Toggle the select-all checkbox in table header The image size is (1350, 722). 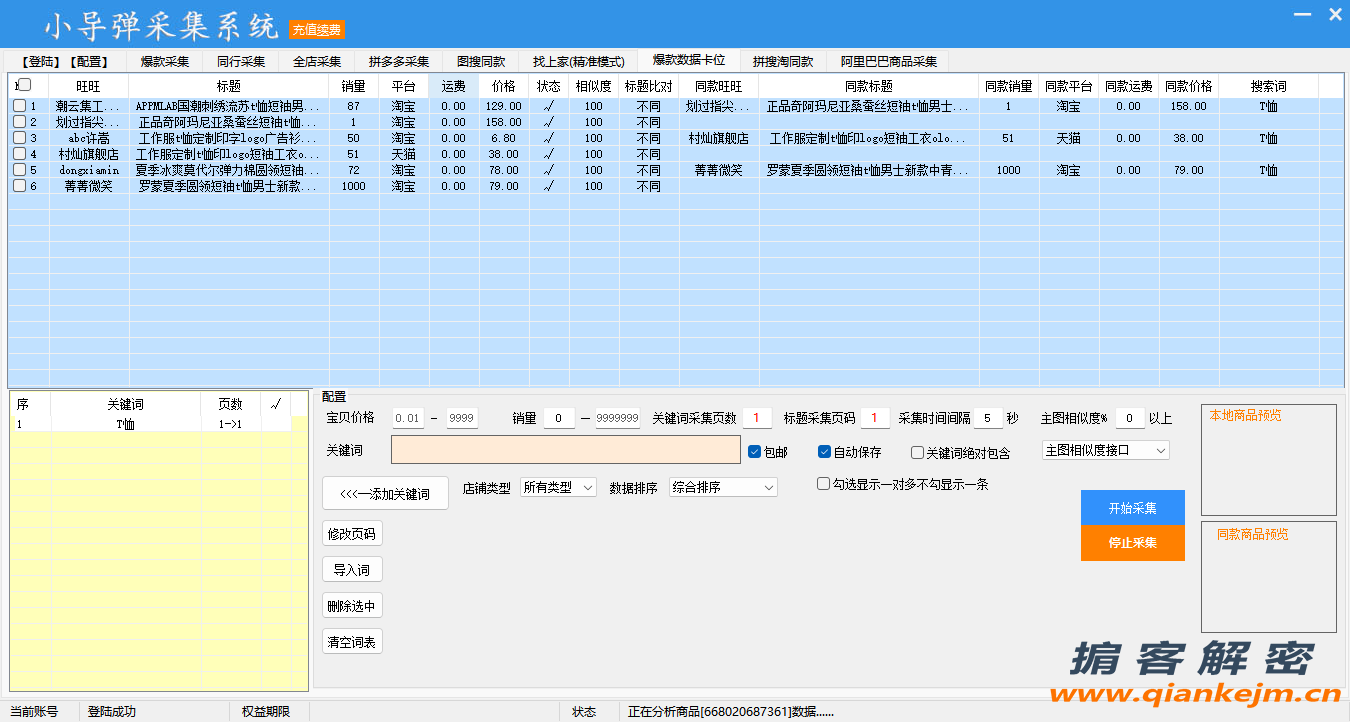coord(25,85)
